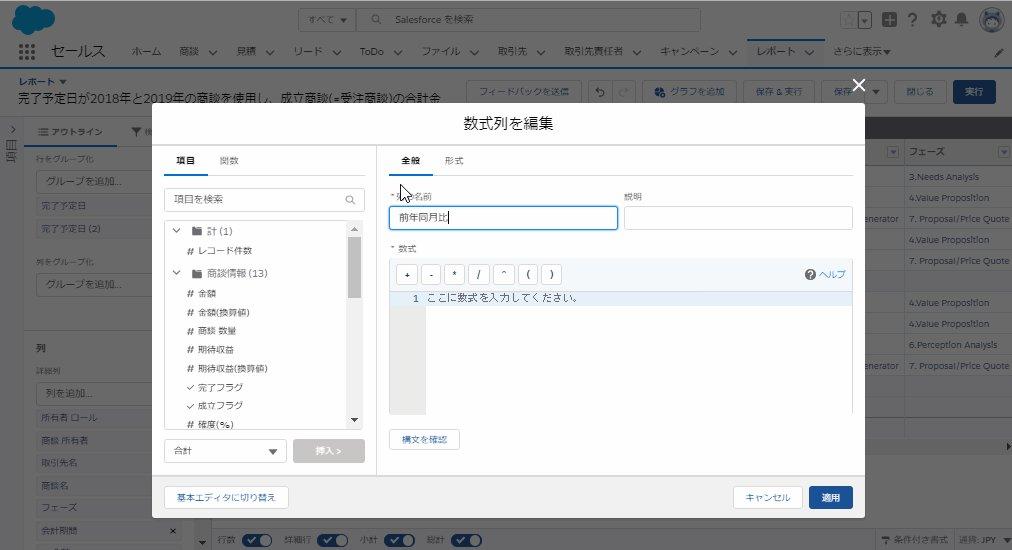Open the フェーズ column header dropdown
This screenshot has height=550, width=1012.
(x=1003, y=152)
